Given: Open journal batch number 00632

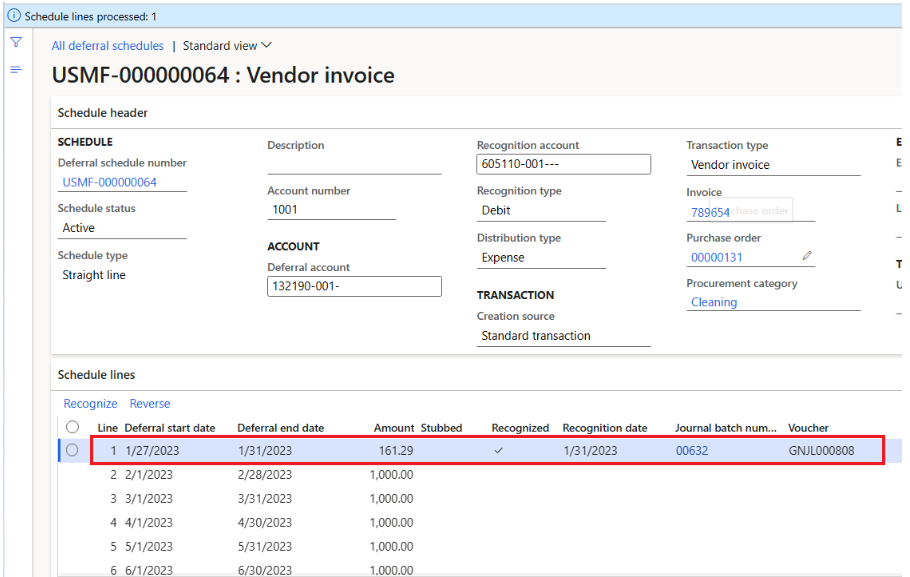Looking at the screenshot, I should point(691,451).
